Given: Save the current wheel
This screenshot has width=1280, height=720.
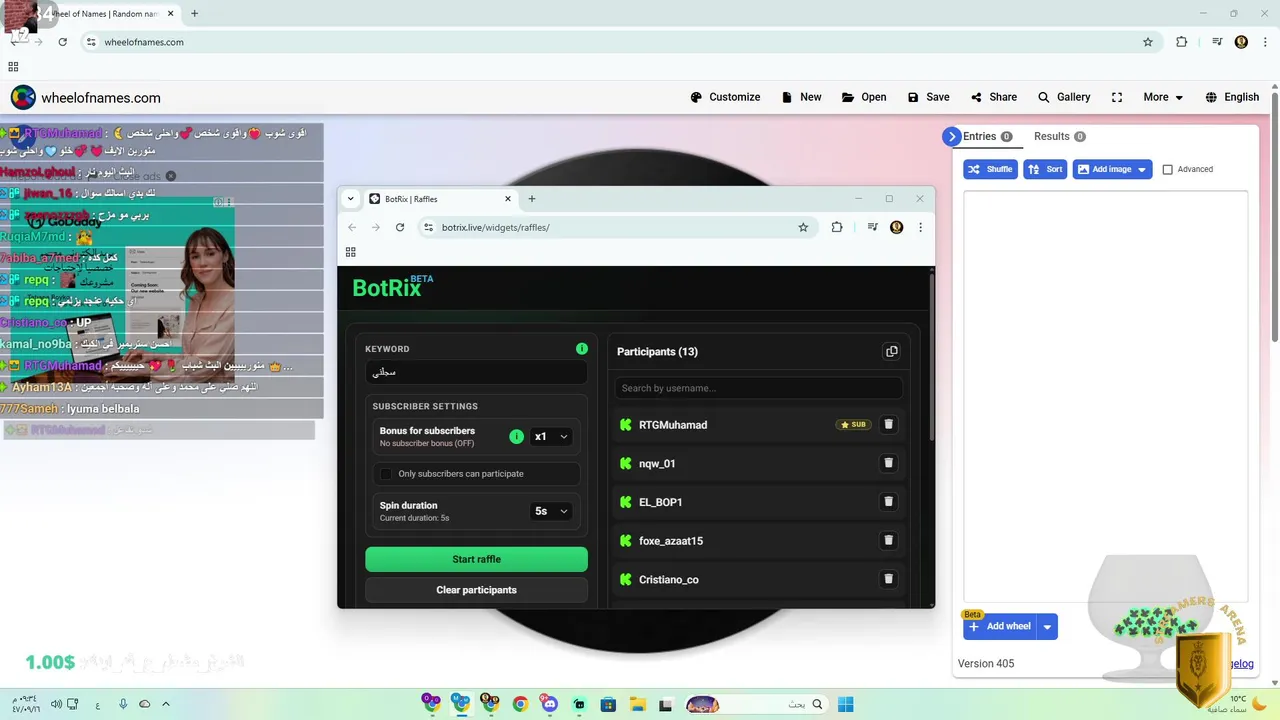Looking at the screenshot, I should pos(928,97).
